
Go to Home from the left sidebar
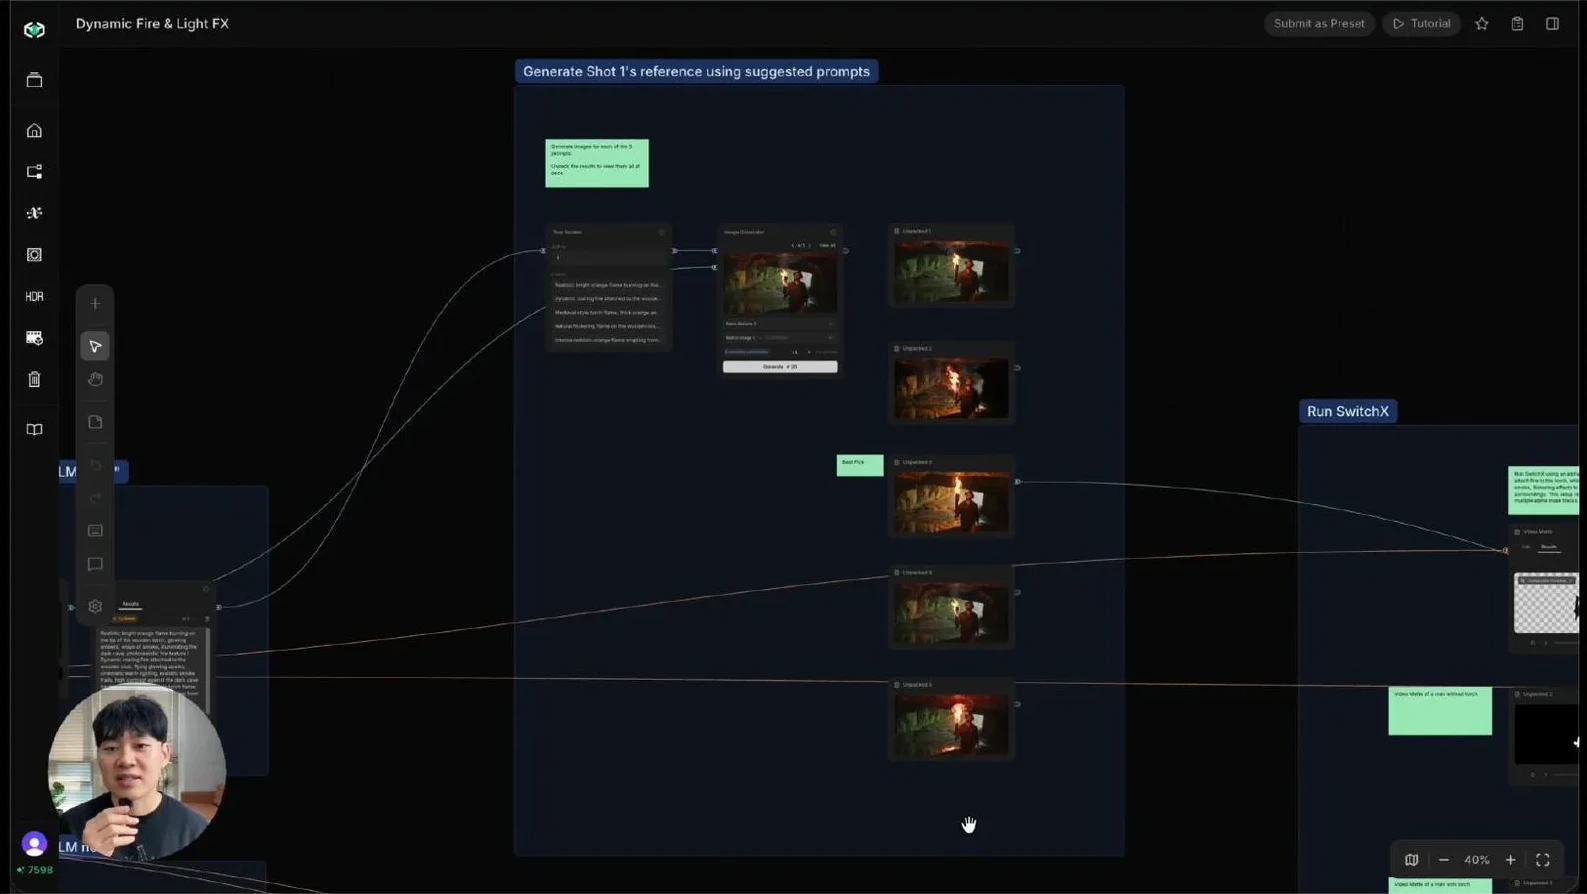pyautogui.click(x=34, y=131)
